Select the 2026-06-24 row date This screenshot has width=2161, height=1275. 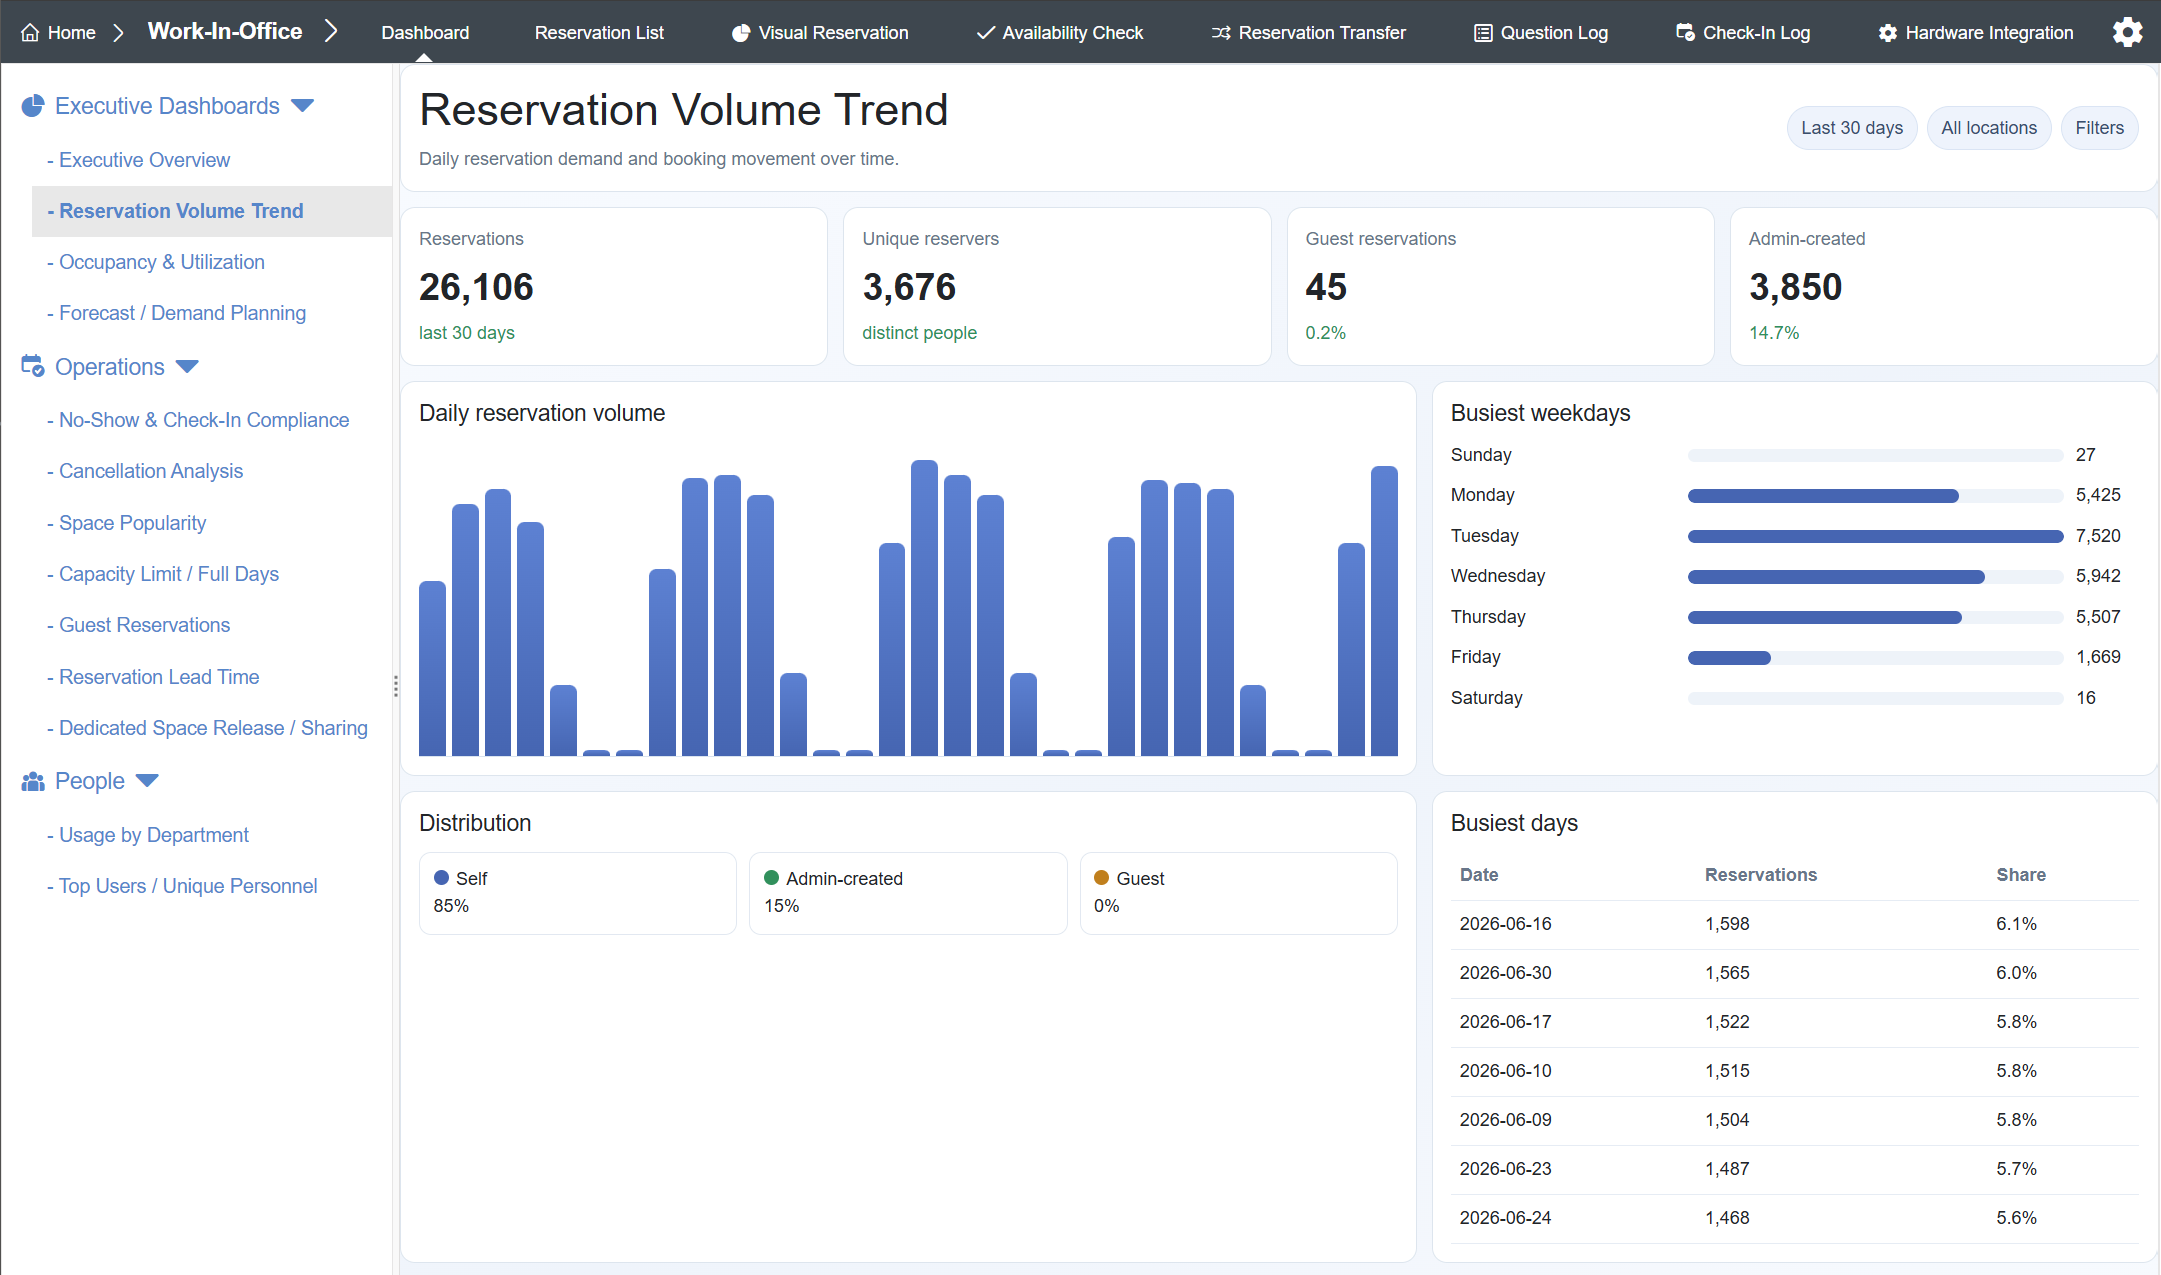1505,1218
